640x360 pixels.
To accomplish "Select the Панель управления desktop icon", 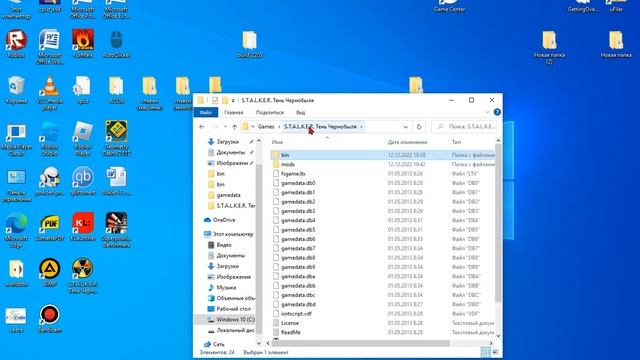I will point(16,185).
